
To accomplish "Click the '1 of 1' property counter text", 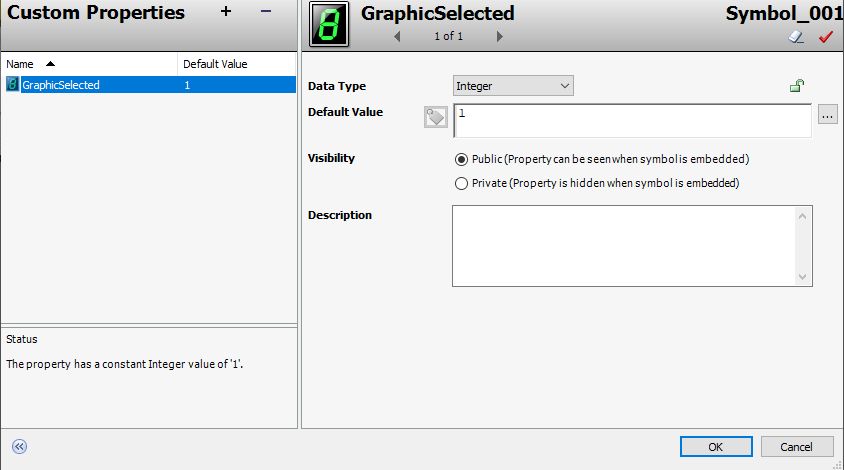I will [x=448, y=36].
